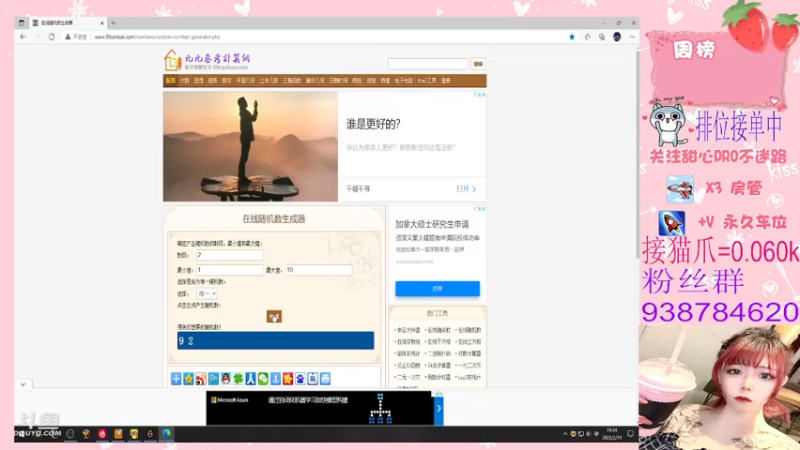Open the 平面几何 nav menu item
This screenshot has height=450, width=800.
(x=245, y=81)
